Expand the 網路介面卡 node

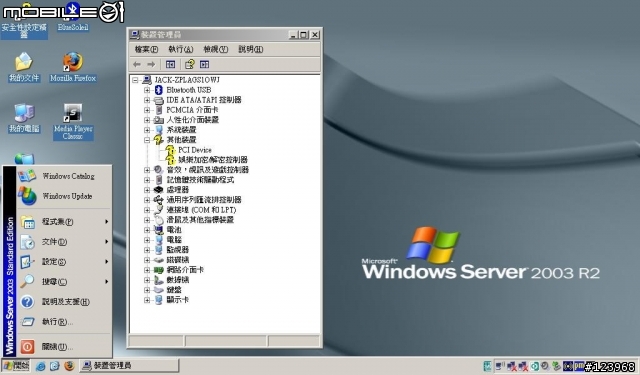(147, 270)
